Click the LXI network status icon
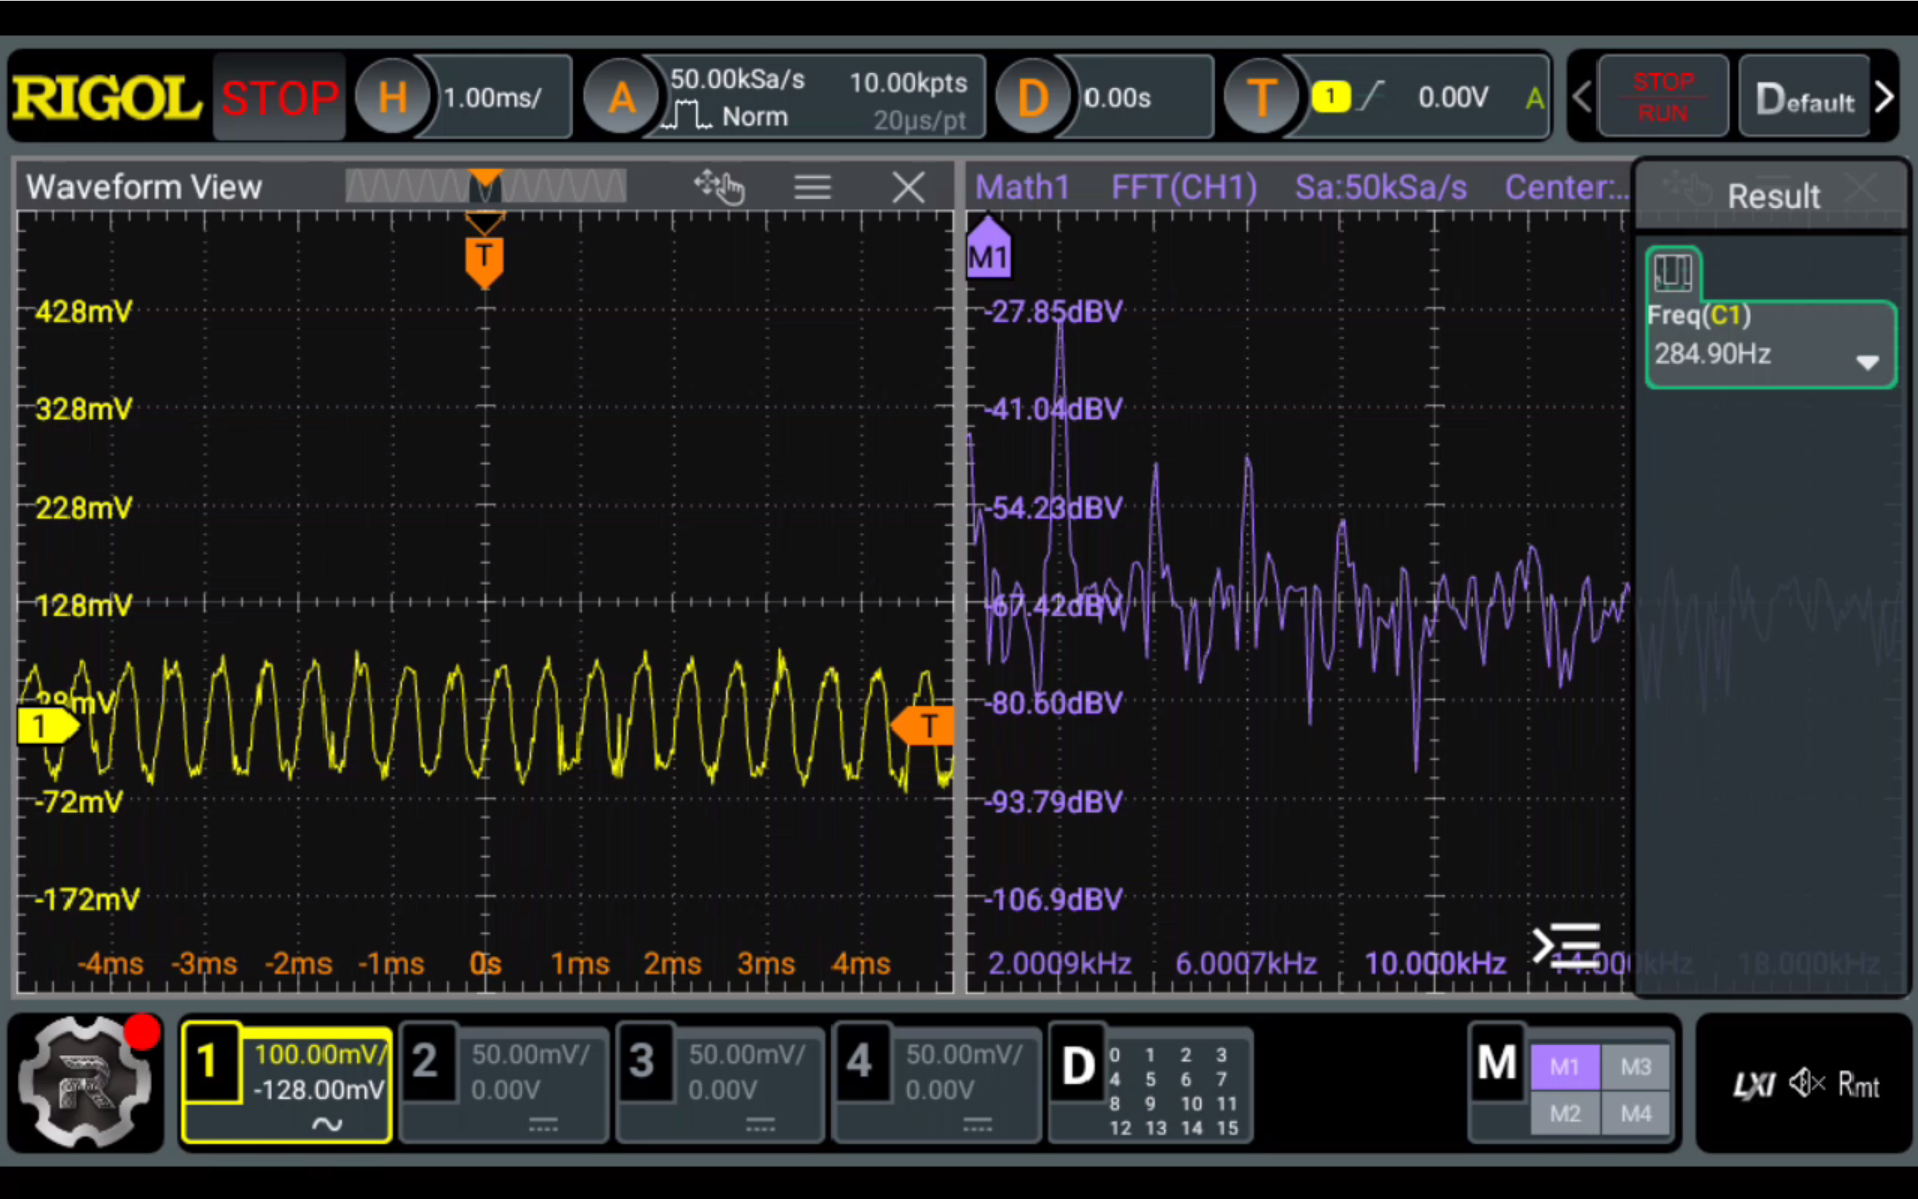This screenshot has height=1199, width=1918. pos(1754,1085)
